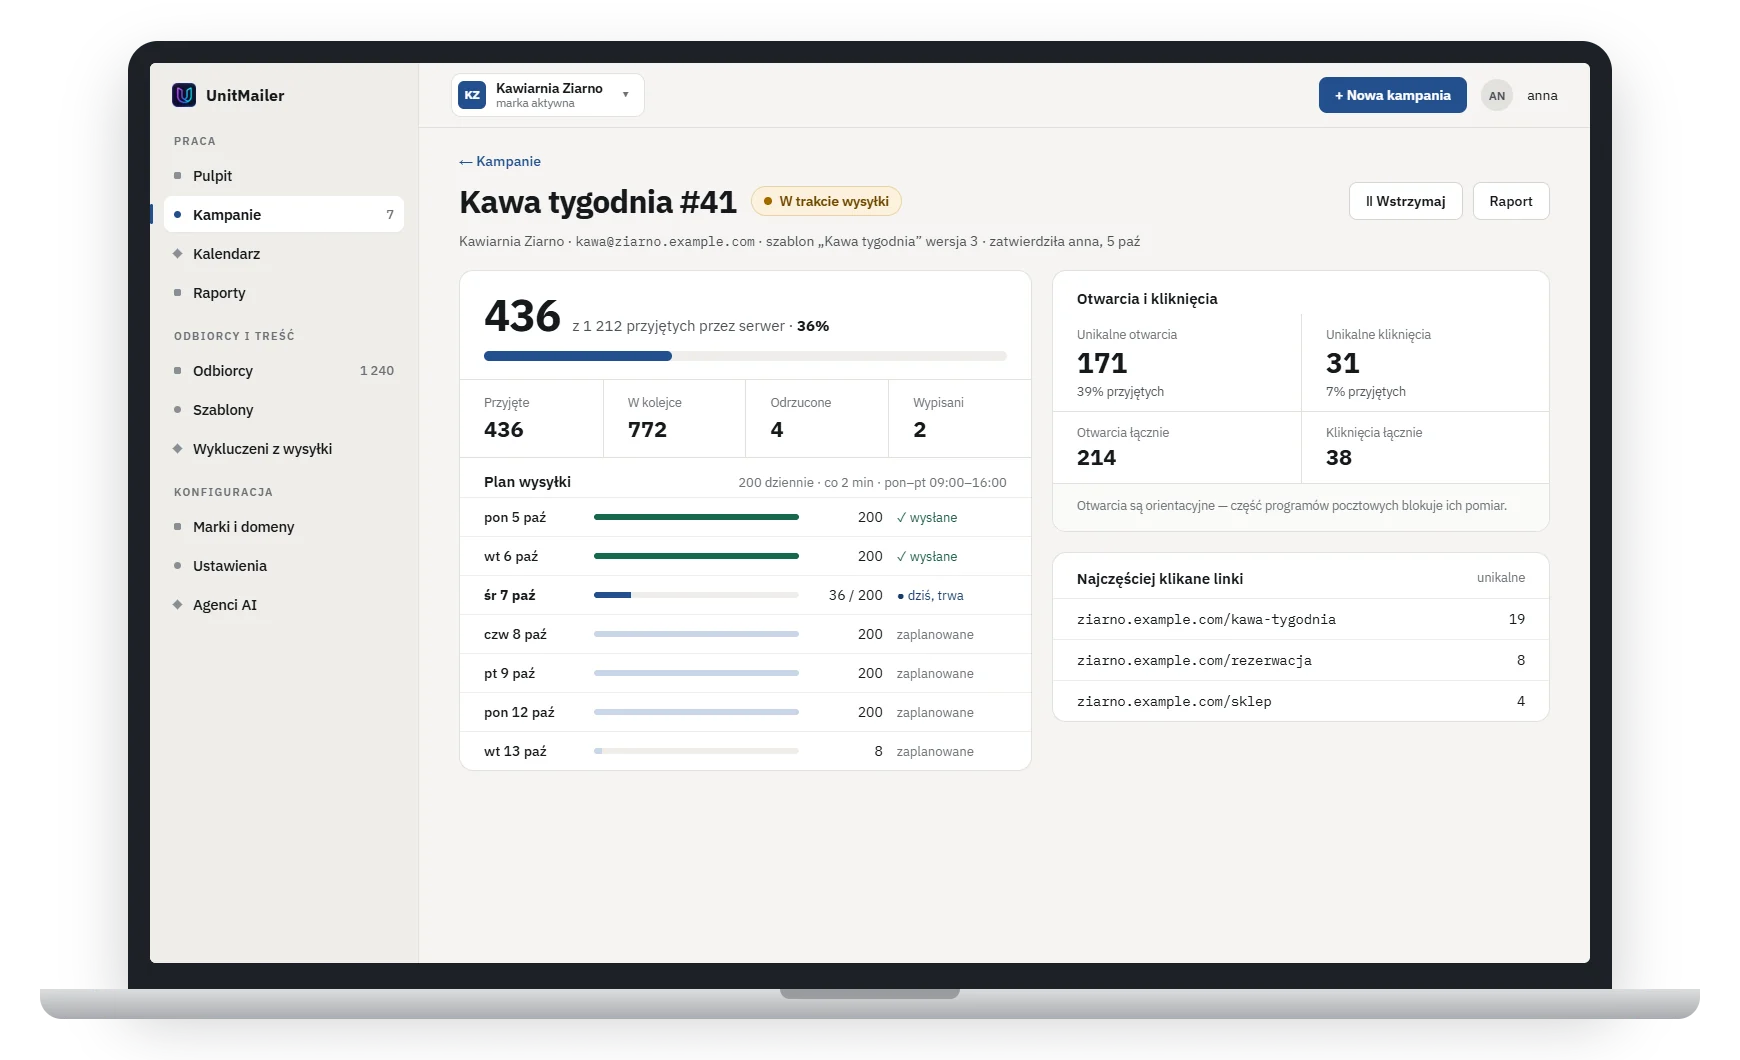Screen dimensions: 1740x1060
Task: Click the Unikalne otwarcia 171 value
Action: coord(1102,363)
